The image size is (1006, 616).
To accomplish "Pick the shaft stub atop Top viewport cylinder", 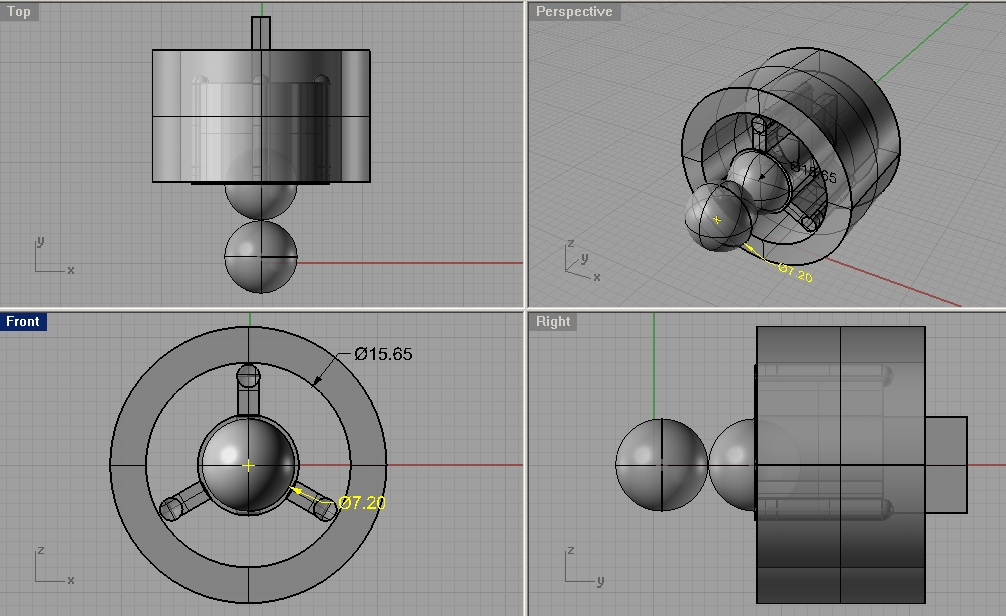I will 261,33.
